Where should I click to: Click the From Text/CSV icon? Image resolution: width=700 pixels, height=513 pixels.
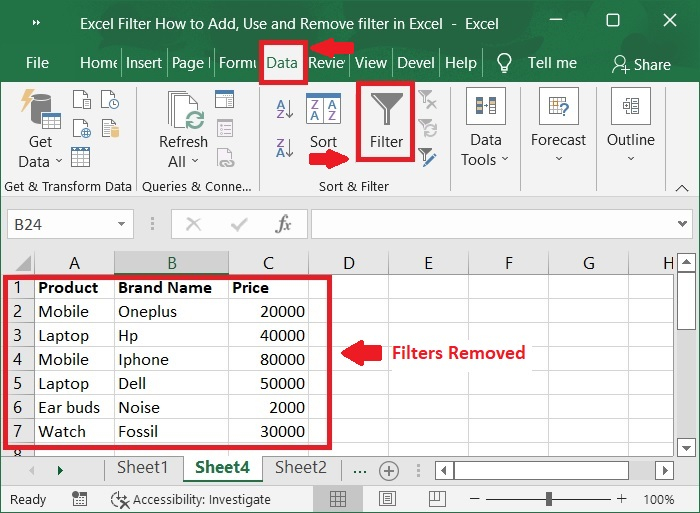[x=82, y=100]
